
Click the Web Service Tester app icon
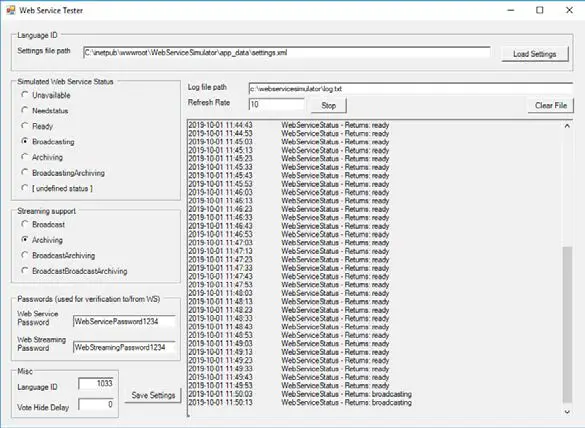tap(11, 10)
